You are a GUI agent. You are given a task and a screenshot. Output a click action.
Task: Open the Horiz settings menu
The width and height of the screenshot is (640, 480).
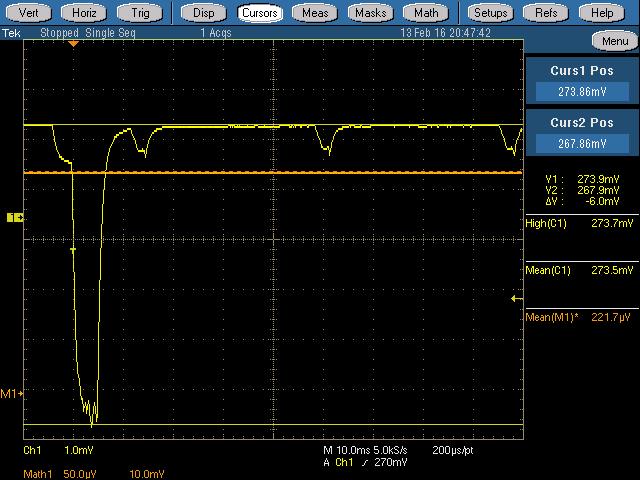(x=85, y=13)
